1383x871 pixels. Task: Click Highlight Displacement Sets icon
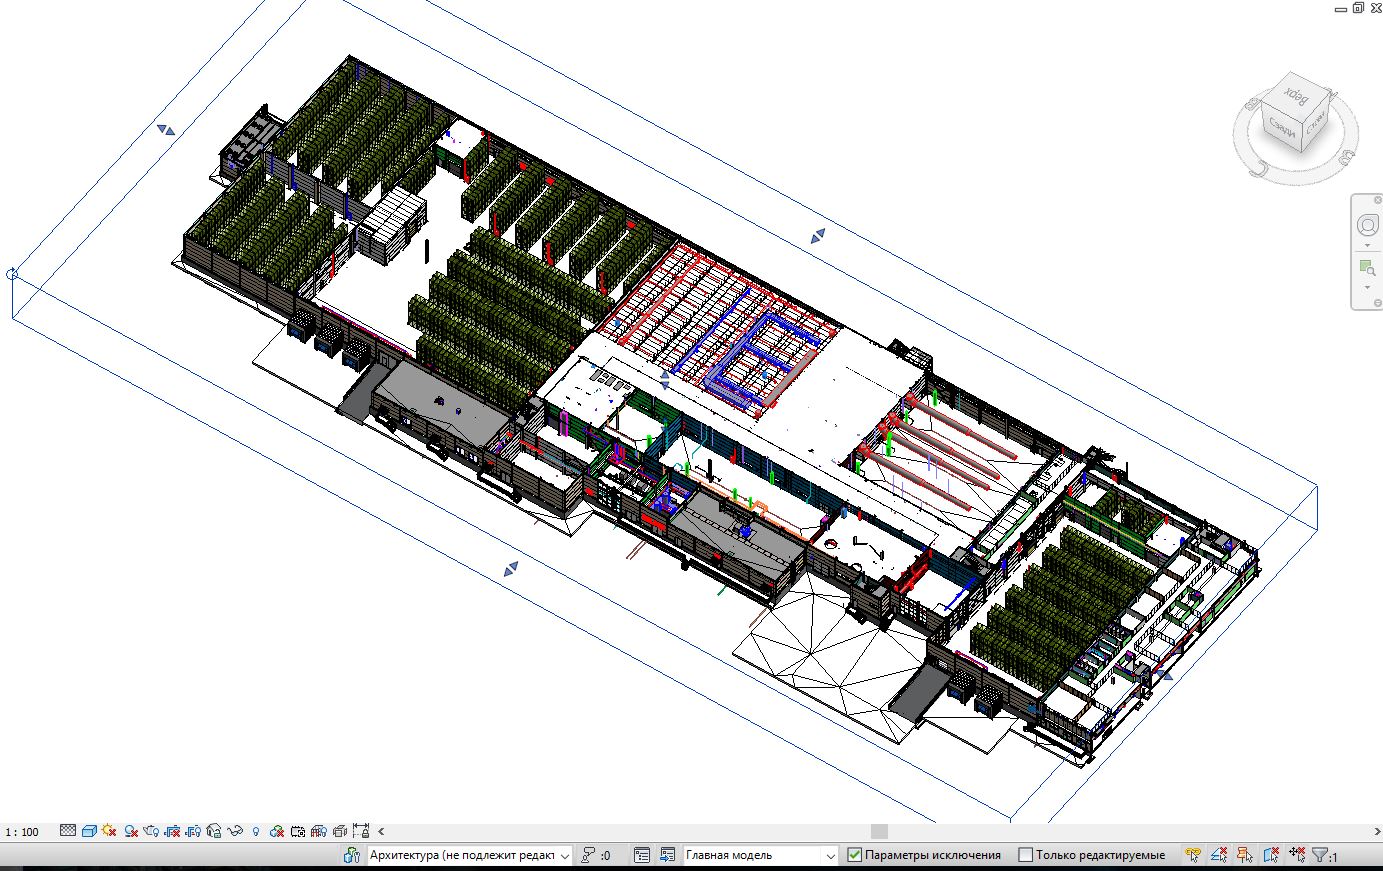[x=340, y=831]
